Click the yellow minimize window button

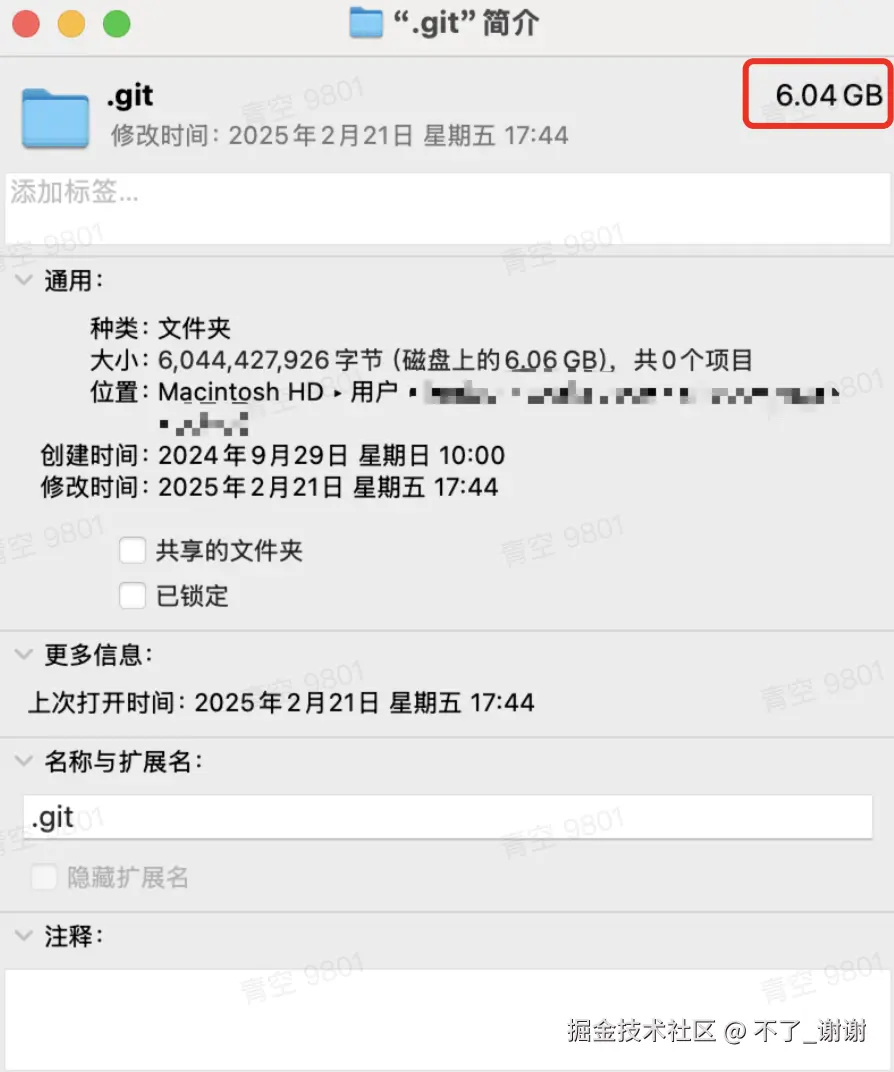[x=71, y=25]
